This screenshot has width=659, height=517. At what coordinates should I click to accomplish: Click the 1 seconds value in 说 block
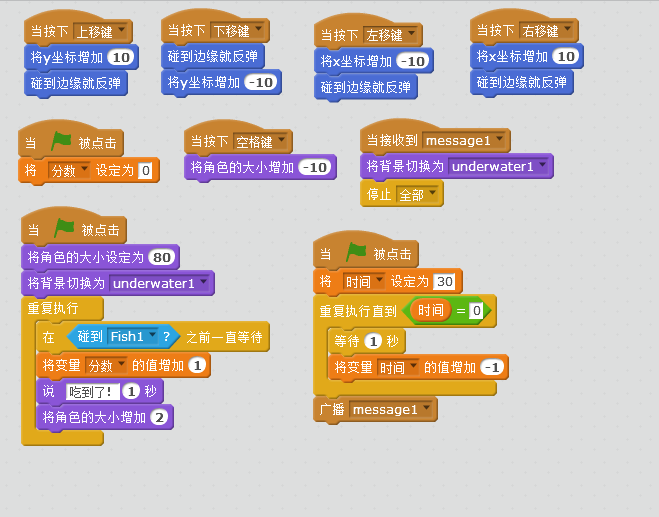tap(131, 392)
